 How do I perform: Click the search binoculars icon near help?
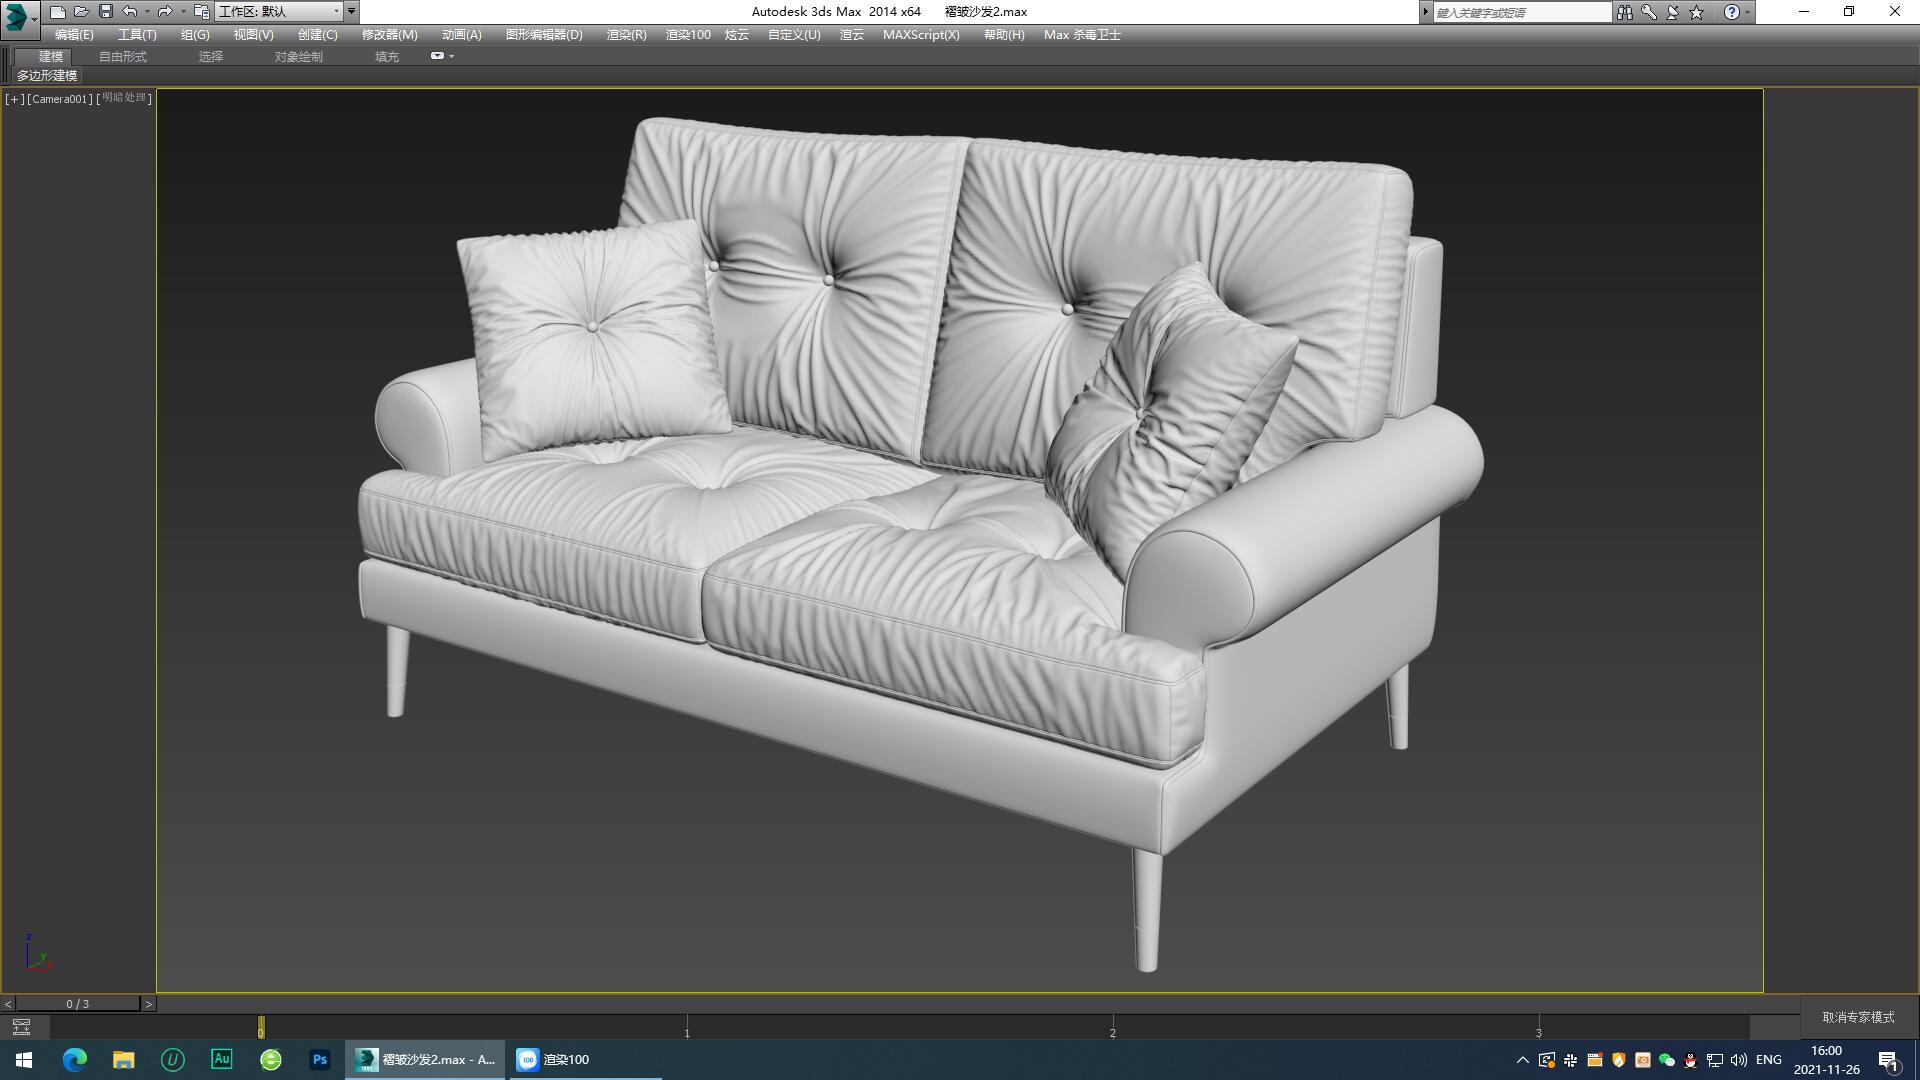(x=1625, y=13)
